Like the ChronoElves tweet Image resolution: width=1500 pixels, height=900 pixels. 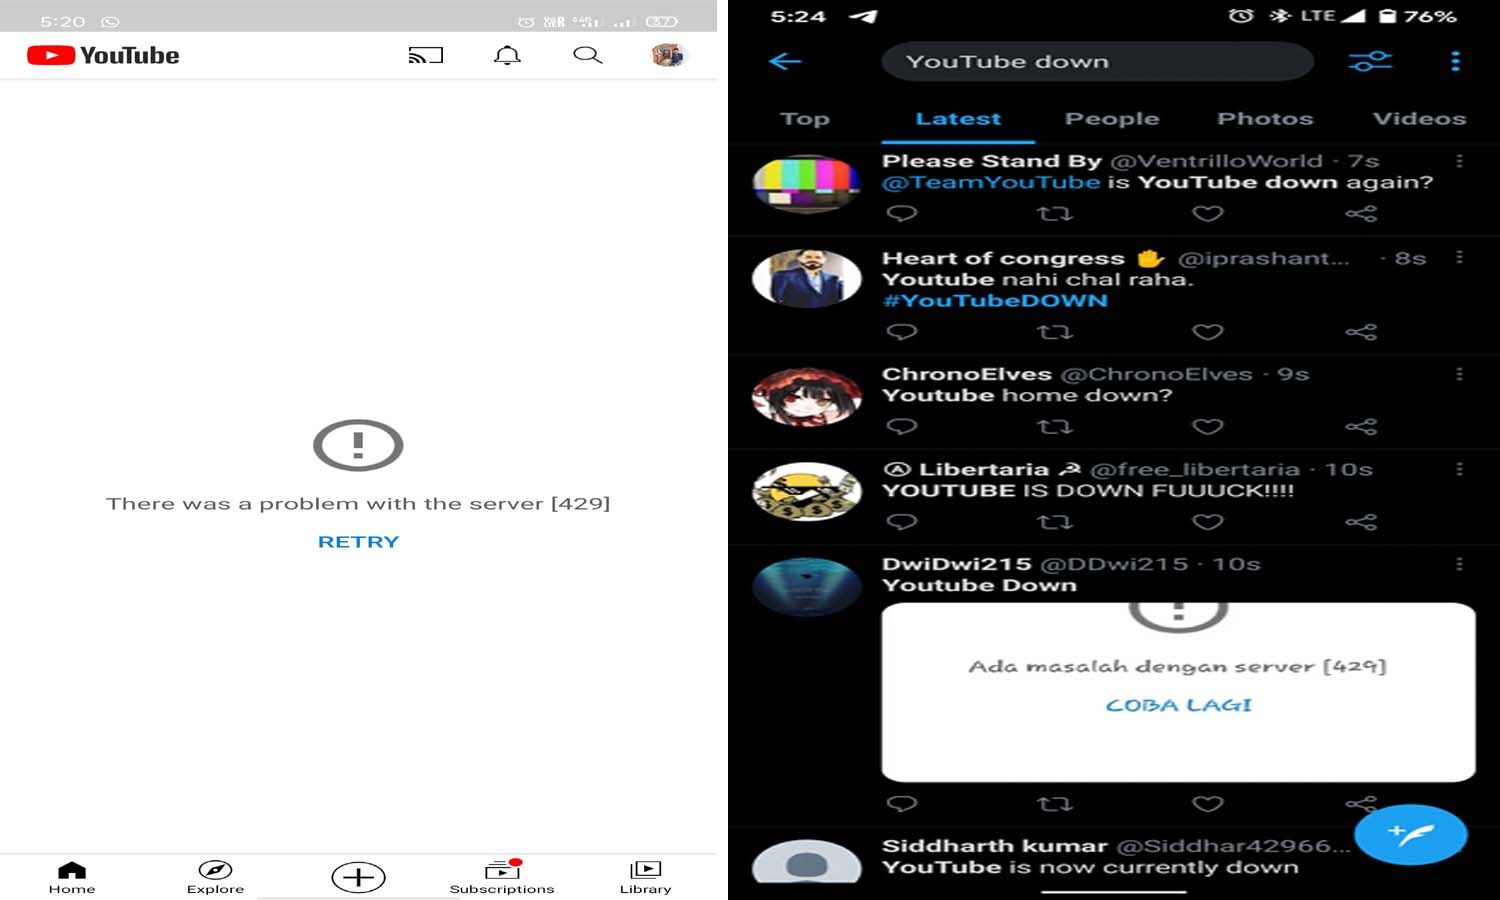(x=1208, y=426)
